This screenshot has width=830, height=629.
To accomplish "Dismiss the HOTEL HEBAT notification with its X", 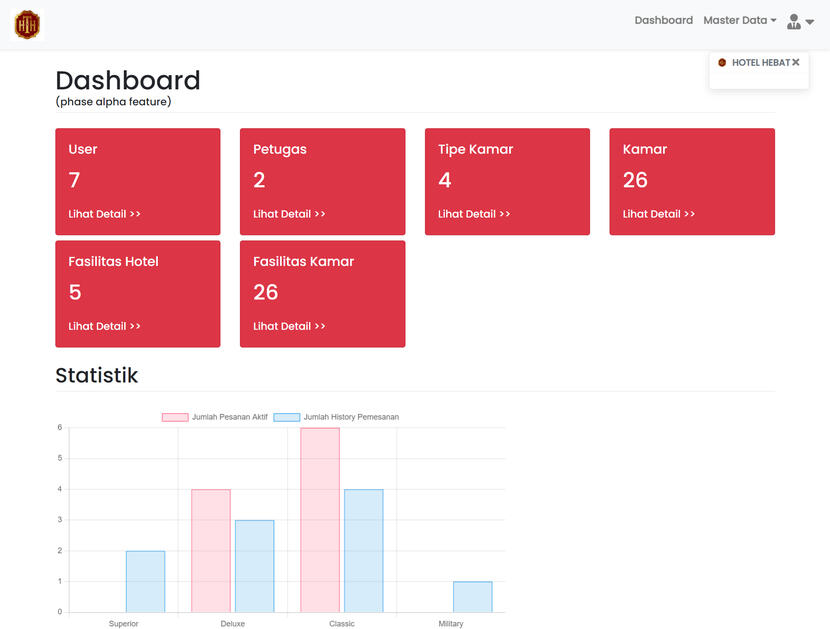I will tap(796, 61).
